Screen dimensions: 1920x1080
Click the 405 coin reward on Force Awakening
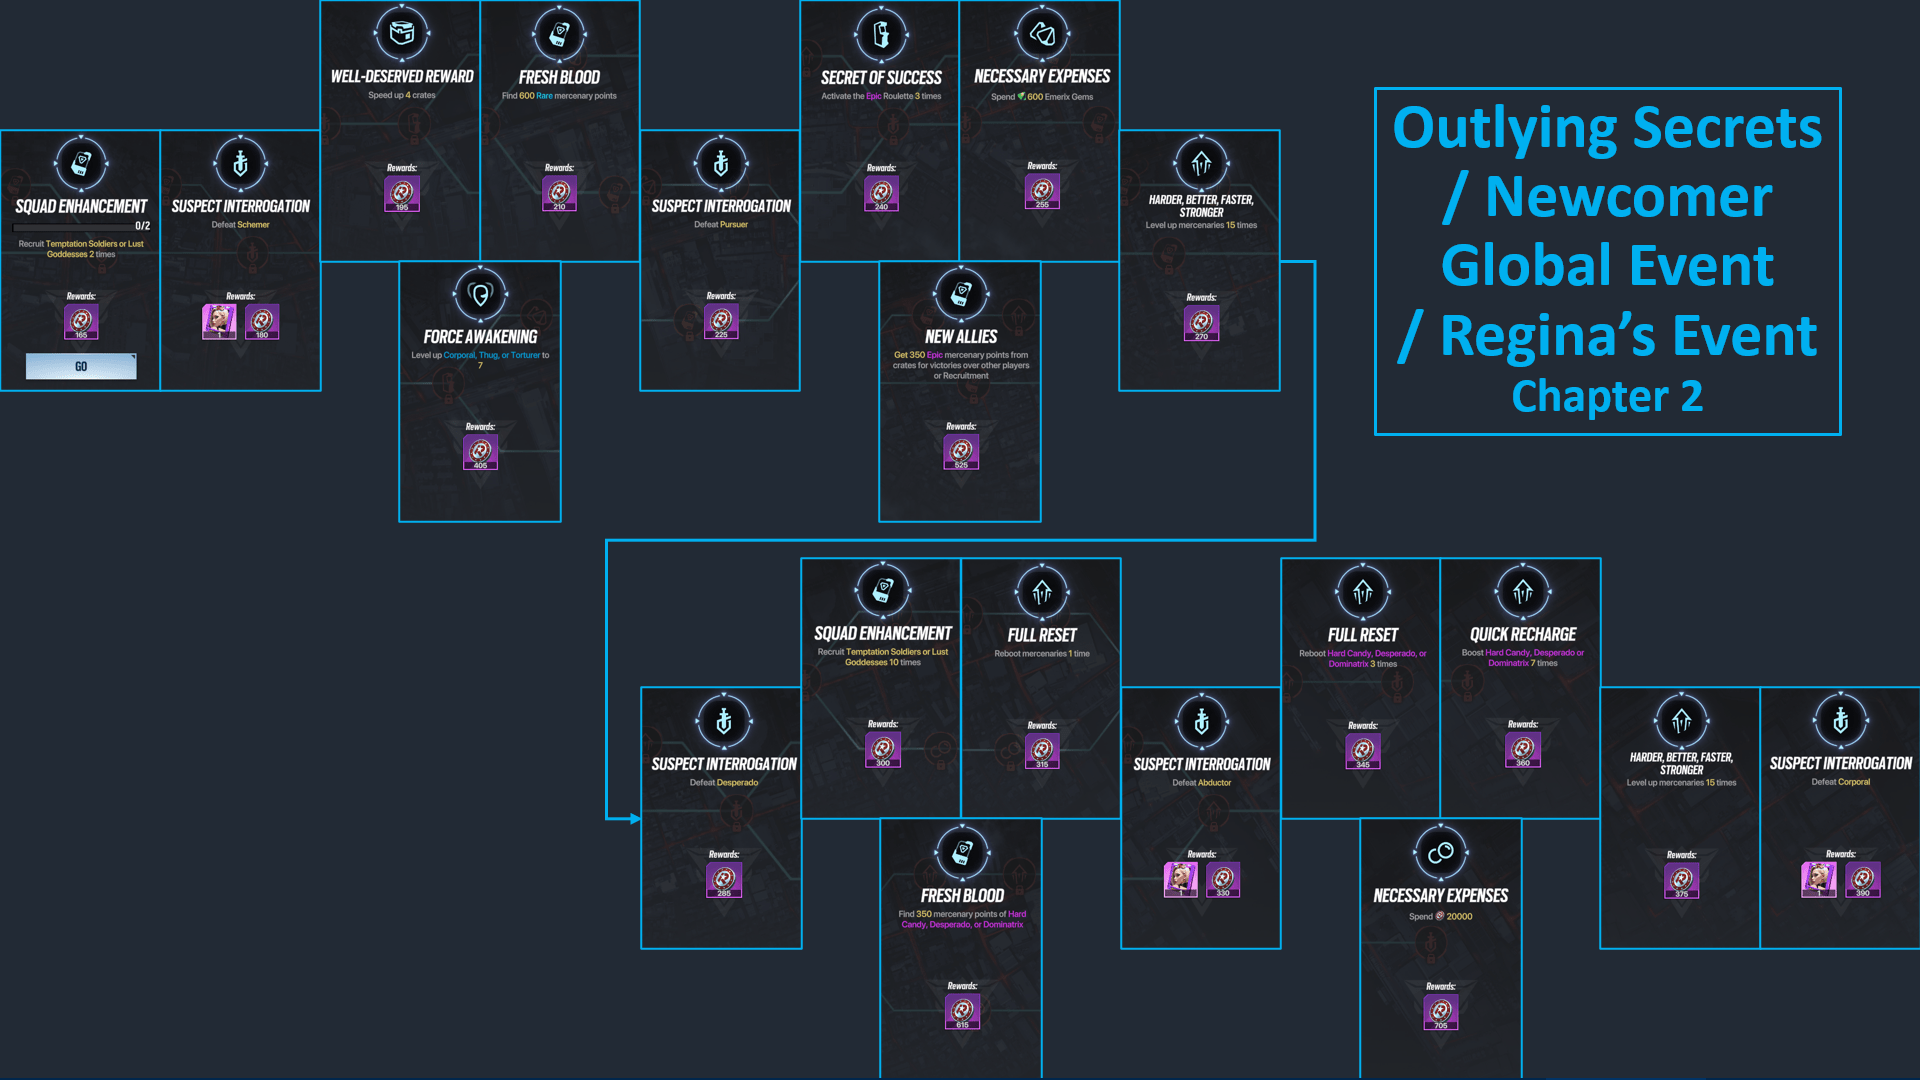[480, 451]
